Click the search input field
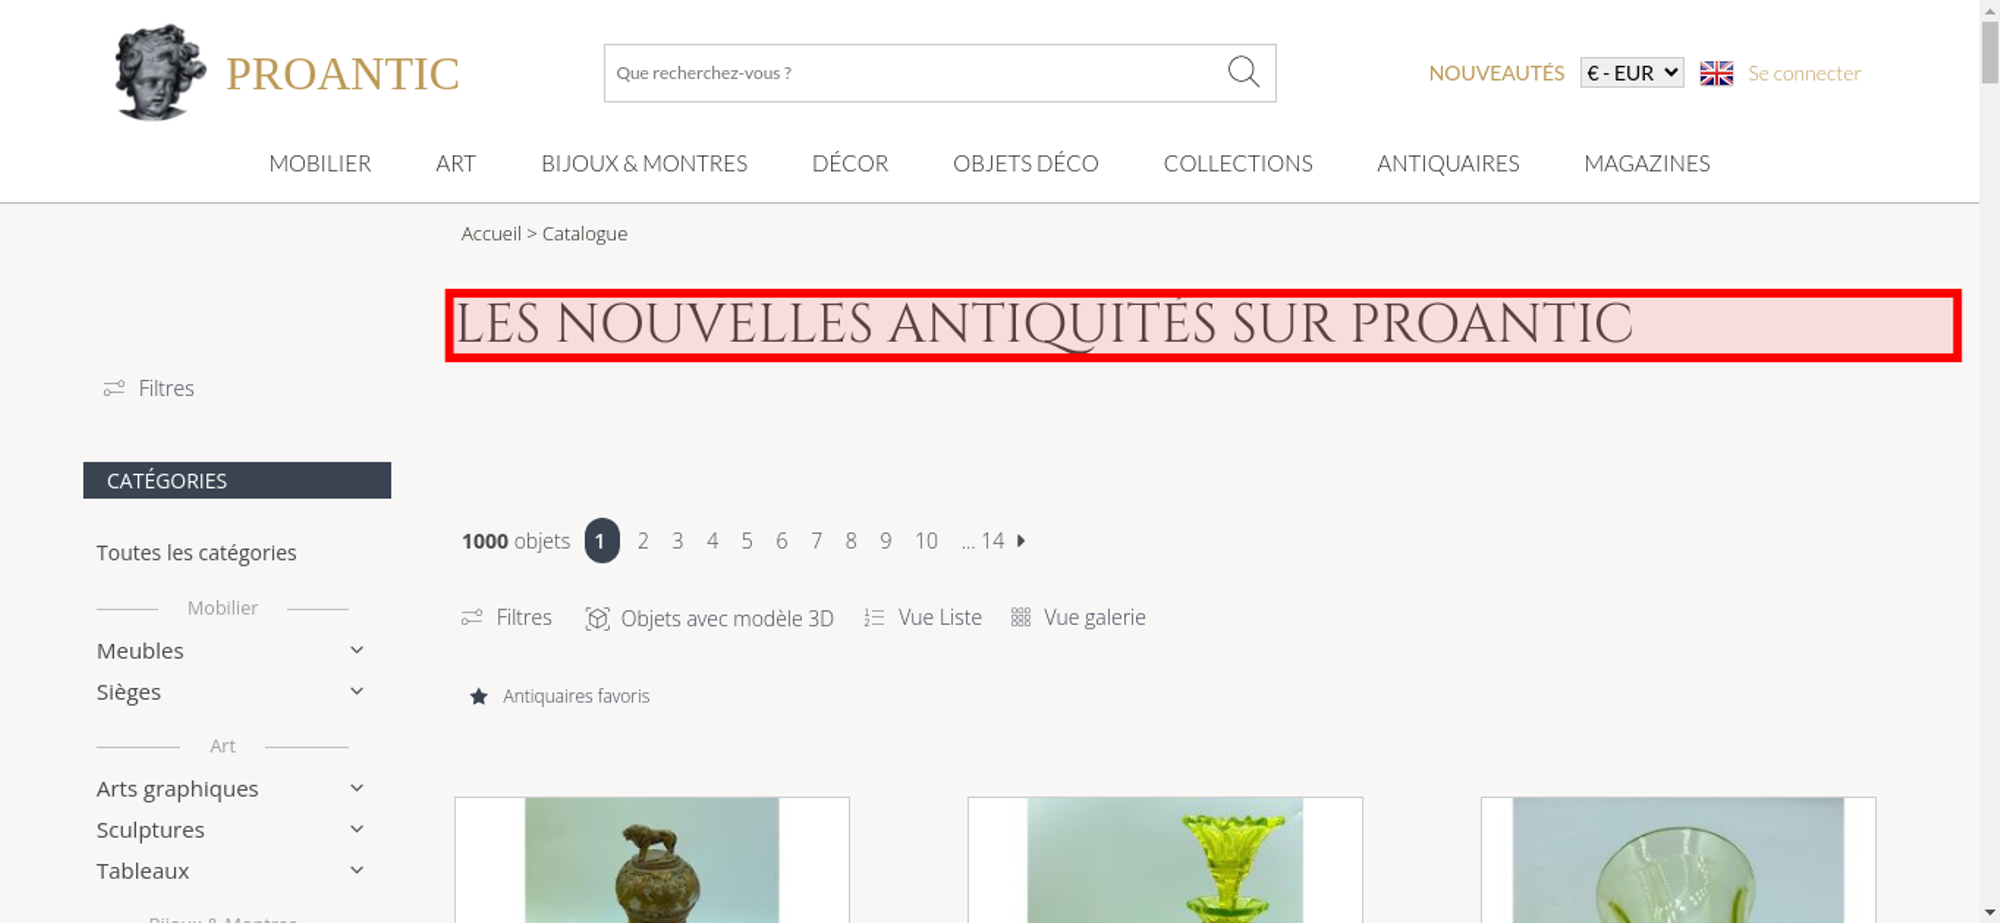This screenshot has height=923, width=2000. [914, 73]
